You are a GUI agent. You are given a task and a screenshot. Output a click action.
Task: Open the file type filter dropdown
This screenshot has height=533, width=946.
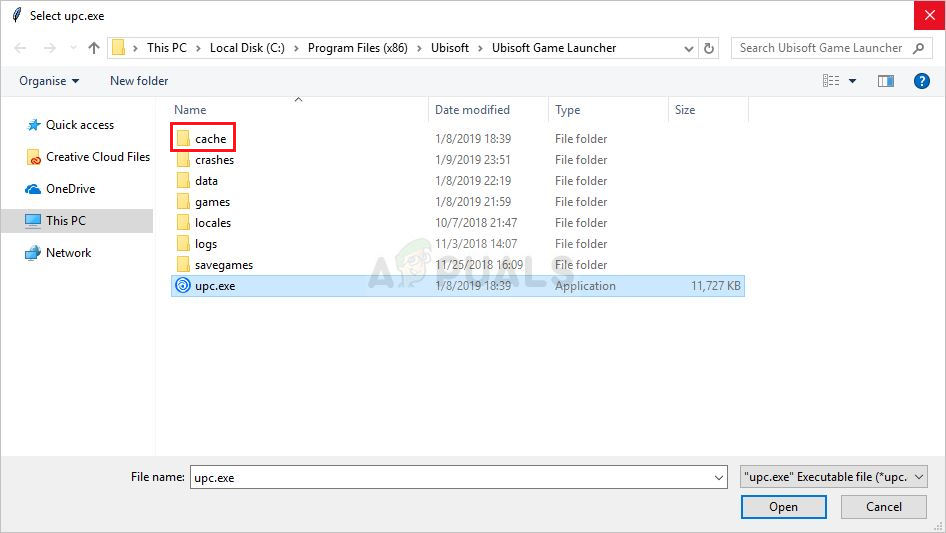(834, 477)
